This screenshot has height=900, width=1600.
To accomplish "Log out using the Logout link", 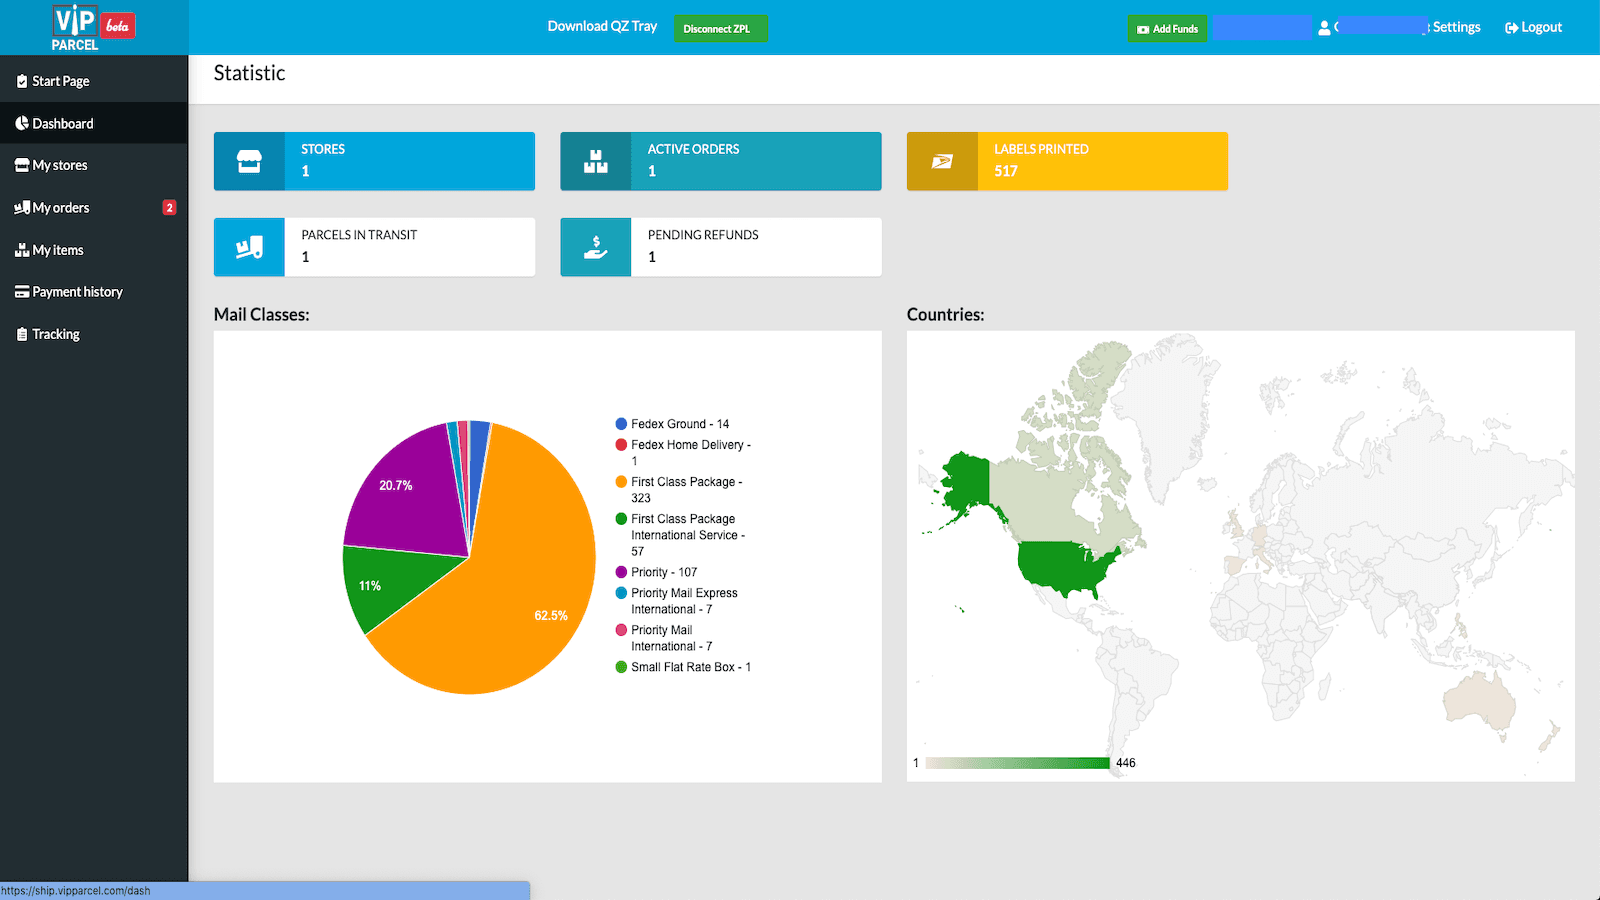I will [1534, 28].
